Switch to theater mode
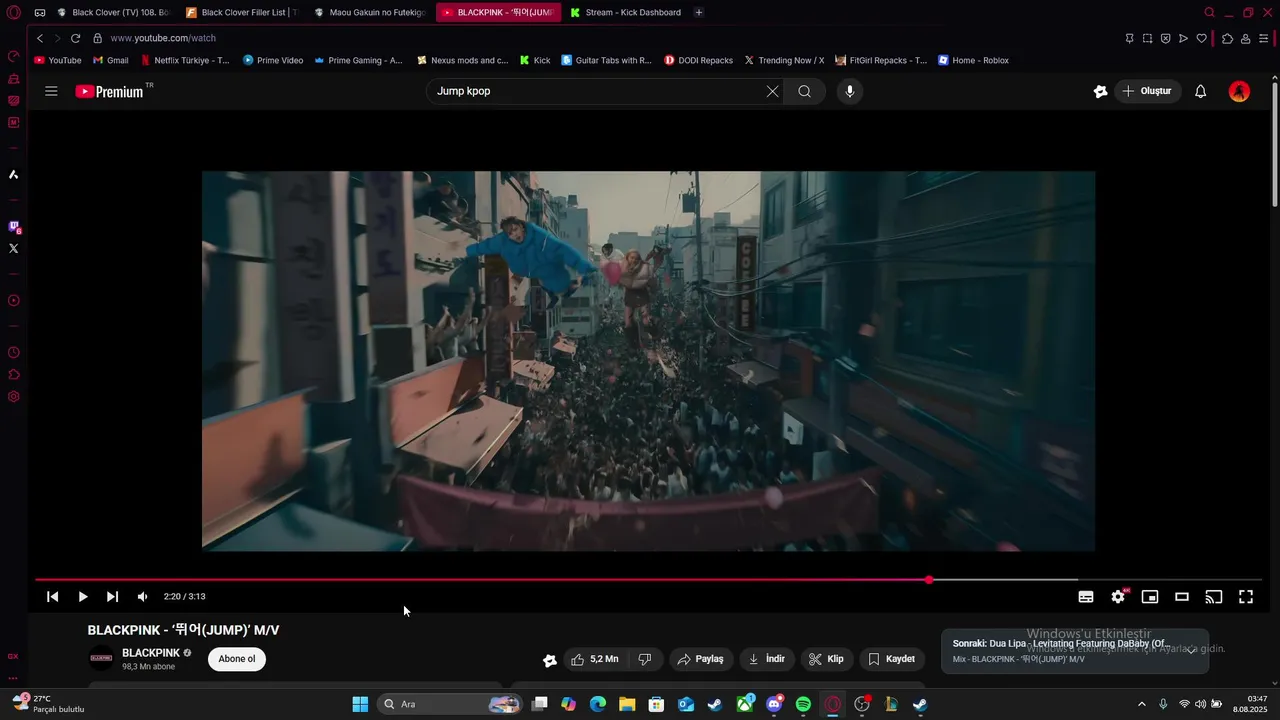The image size is (1280, 720). coord(1182,596)
